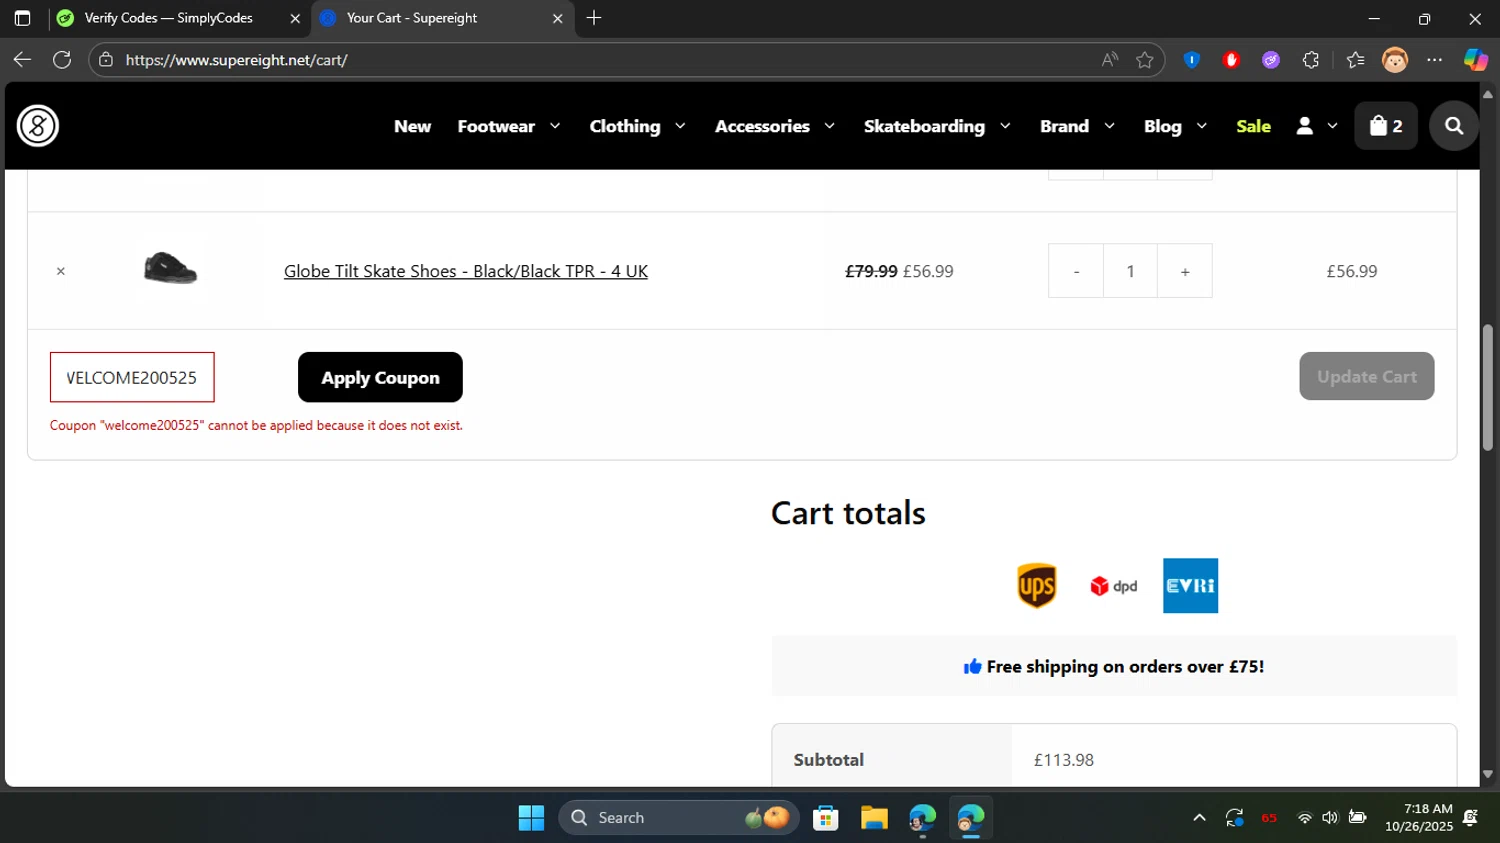The width and height of the screenshot is (1500, 843).
Task: Switch to the Verify Codes SimplyCodes tab
Action: click(x=180, y=18)
